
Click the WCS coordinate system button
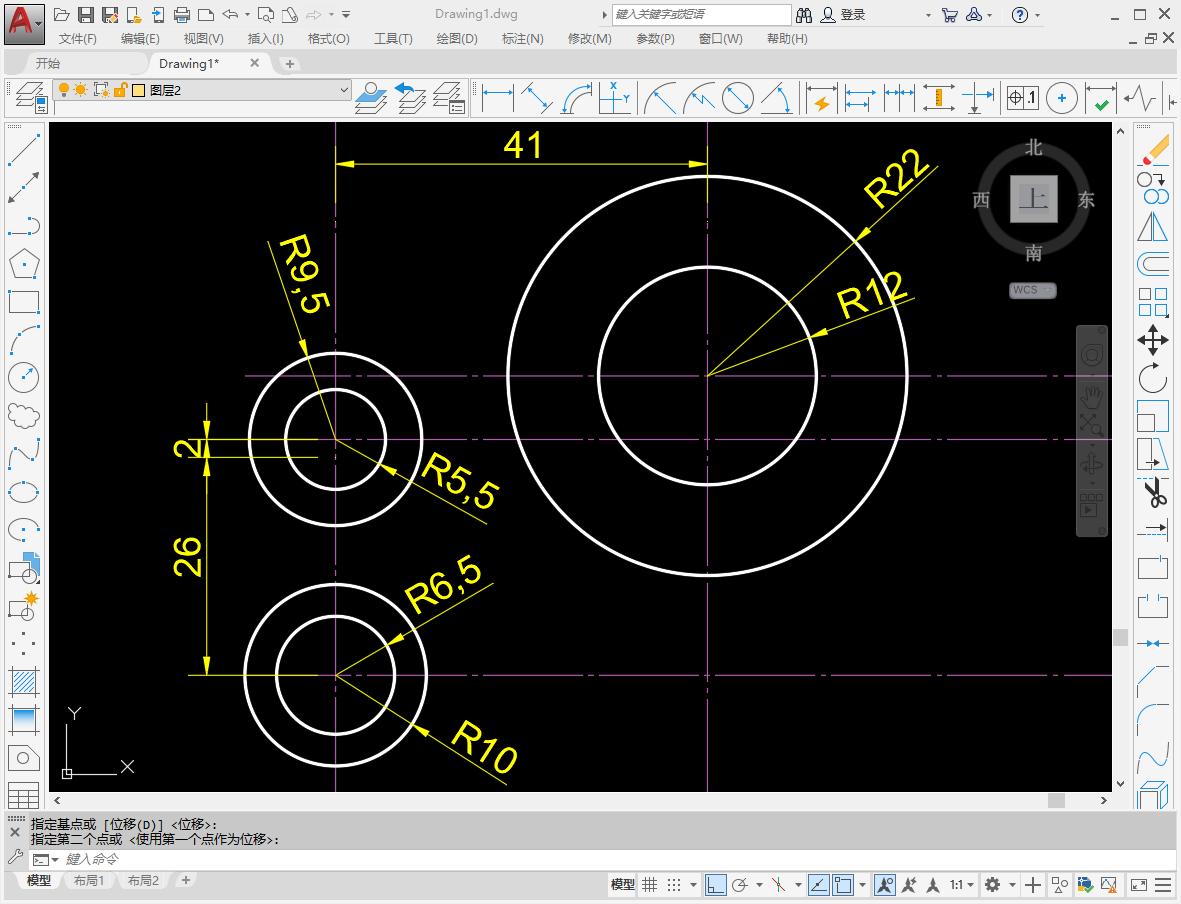pos(1032,290)
